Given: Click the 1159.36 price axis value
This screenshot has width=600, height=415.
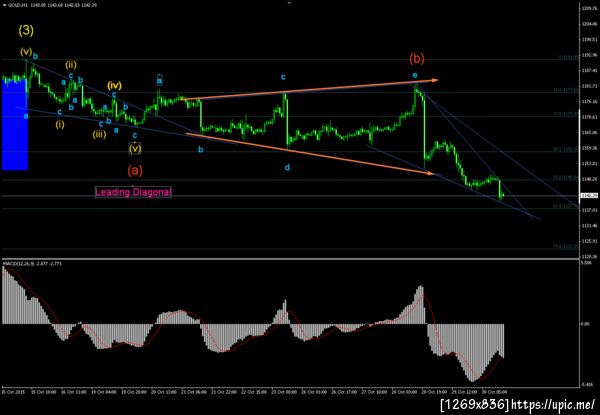Looking at the screenshot, I should [589, 148].
